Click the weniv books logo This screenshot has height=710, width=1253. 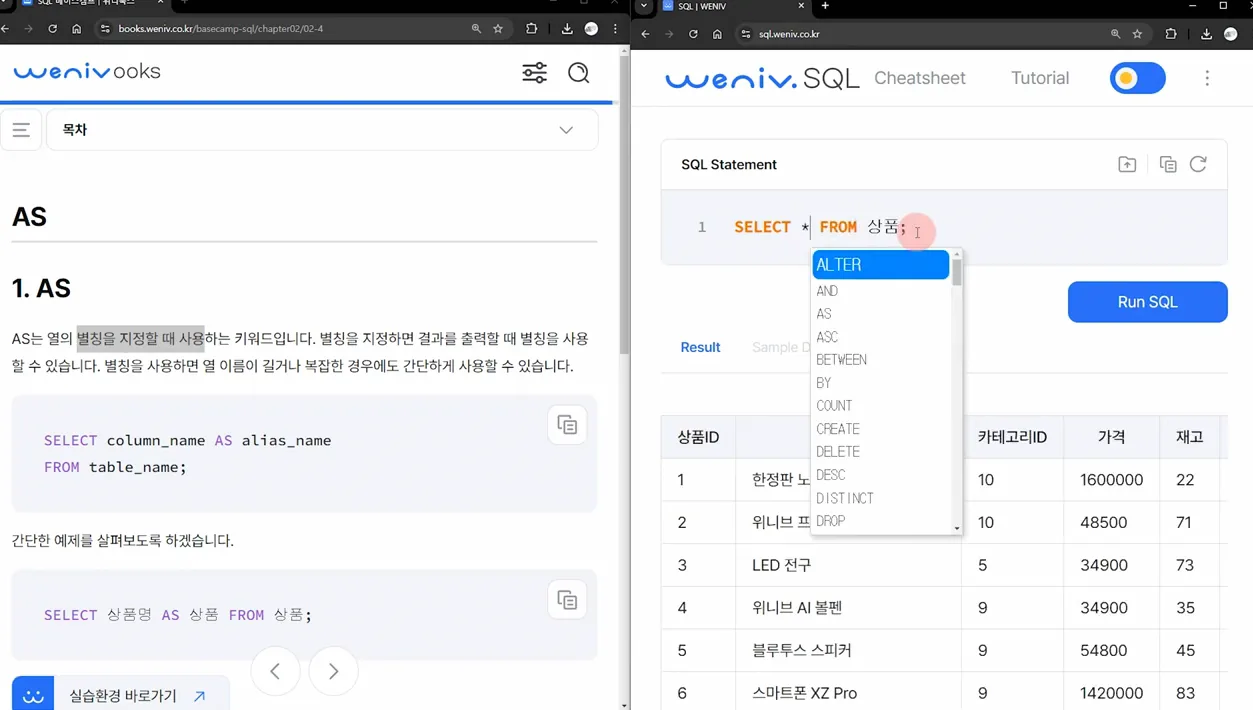point(87,72)
